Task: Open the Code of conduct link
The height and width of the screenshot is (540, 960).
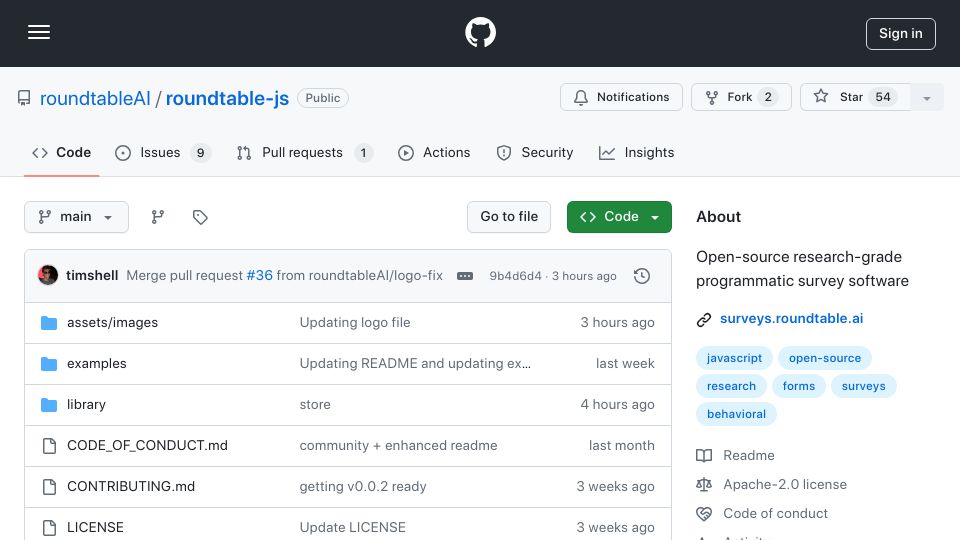Action: 775,513
